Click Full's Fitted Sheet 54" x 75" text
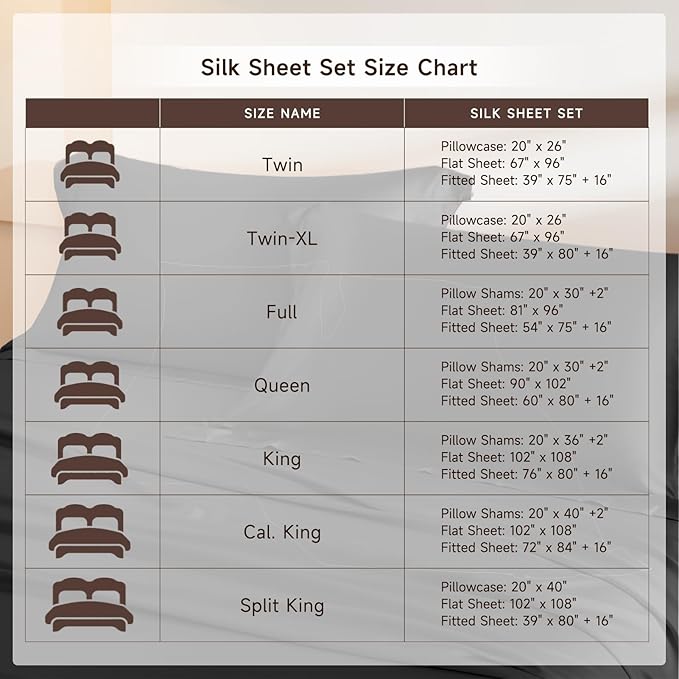Image resolution: width=679 pixels, height=679 pixels. [x=526, y=328]
